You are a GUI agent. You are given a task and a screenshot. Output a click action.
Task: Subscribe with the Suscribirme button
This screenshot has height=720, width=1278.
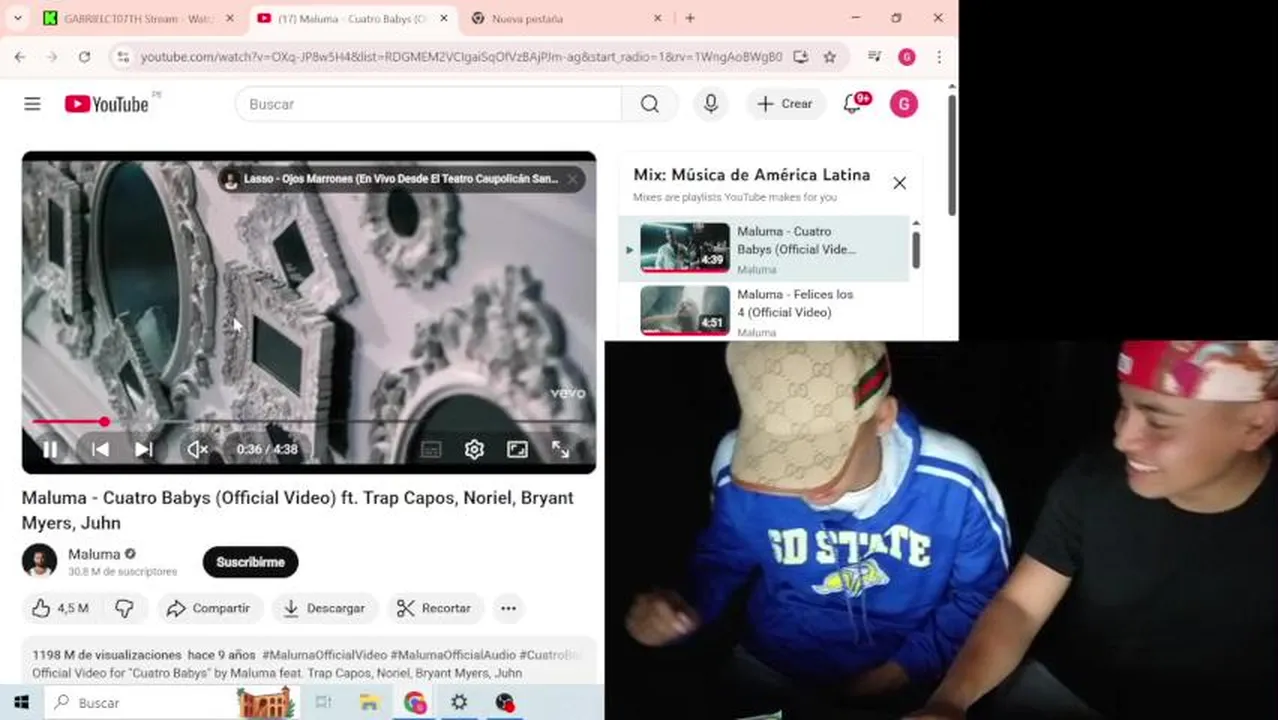coord(250,562)
